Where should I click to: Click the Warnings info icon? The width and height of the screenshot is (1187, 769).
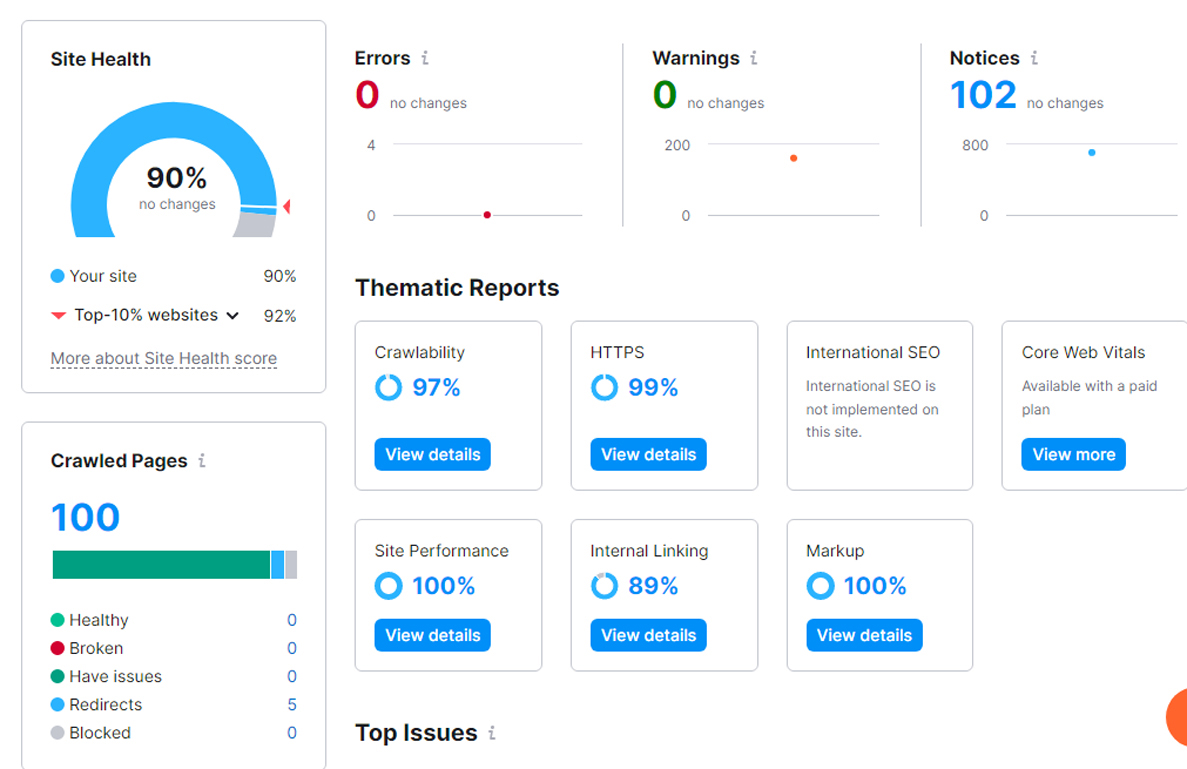753,58
